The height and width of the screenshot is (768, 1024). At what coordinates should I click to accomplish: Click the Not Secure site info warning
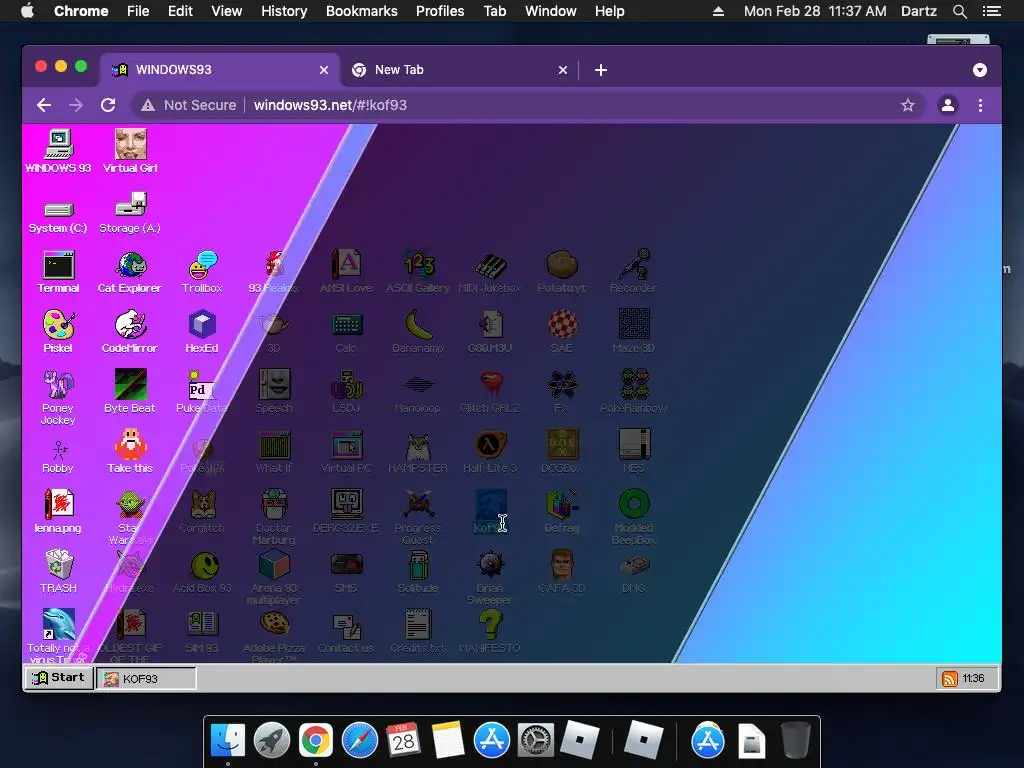tap(189, 105)
